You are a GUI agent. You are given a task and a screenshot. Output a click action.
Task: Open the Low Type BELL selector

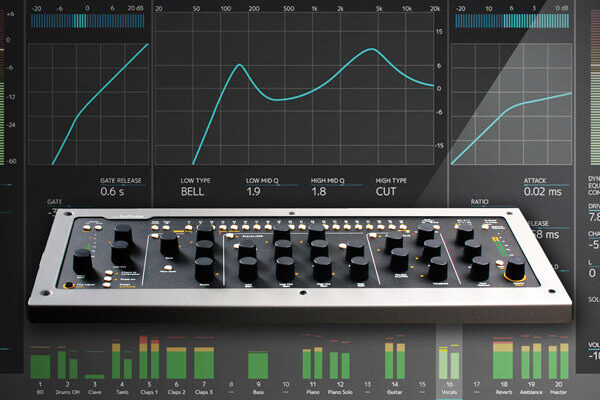click(x=194, y=191)
